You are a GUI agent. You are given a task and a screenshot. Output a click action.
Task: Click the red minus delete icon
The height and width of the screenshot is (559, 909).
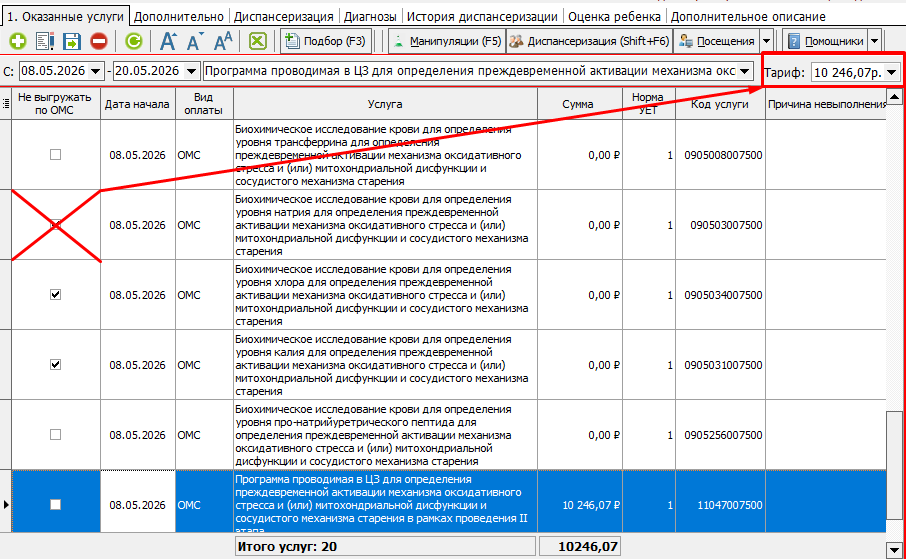[x=99, y=41]
